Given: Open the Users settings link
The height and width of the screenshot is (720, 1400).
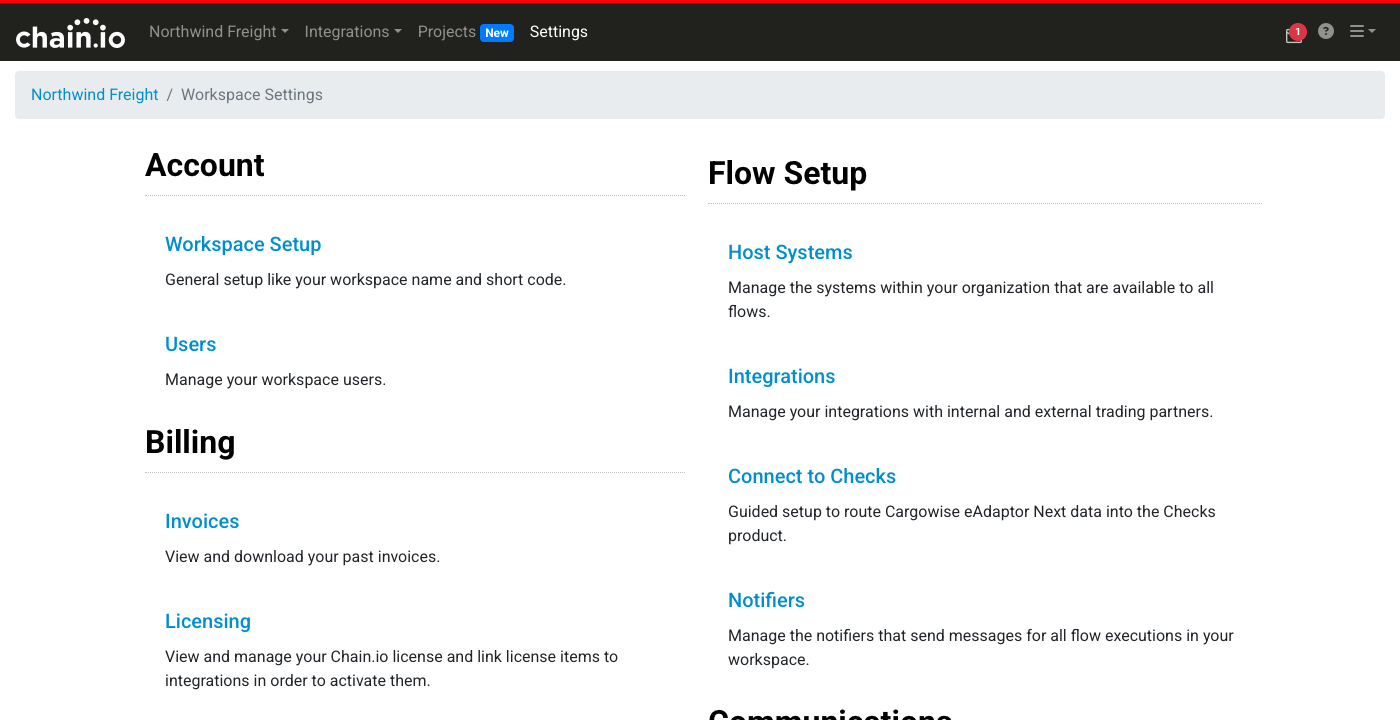Looking at the screenshot, I should pyautogui.click(x=190, y=345).
